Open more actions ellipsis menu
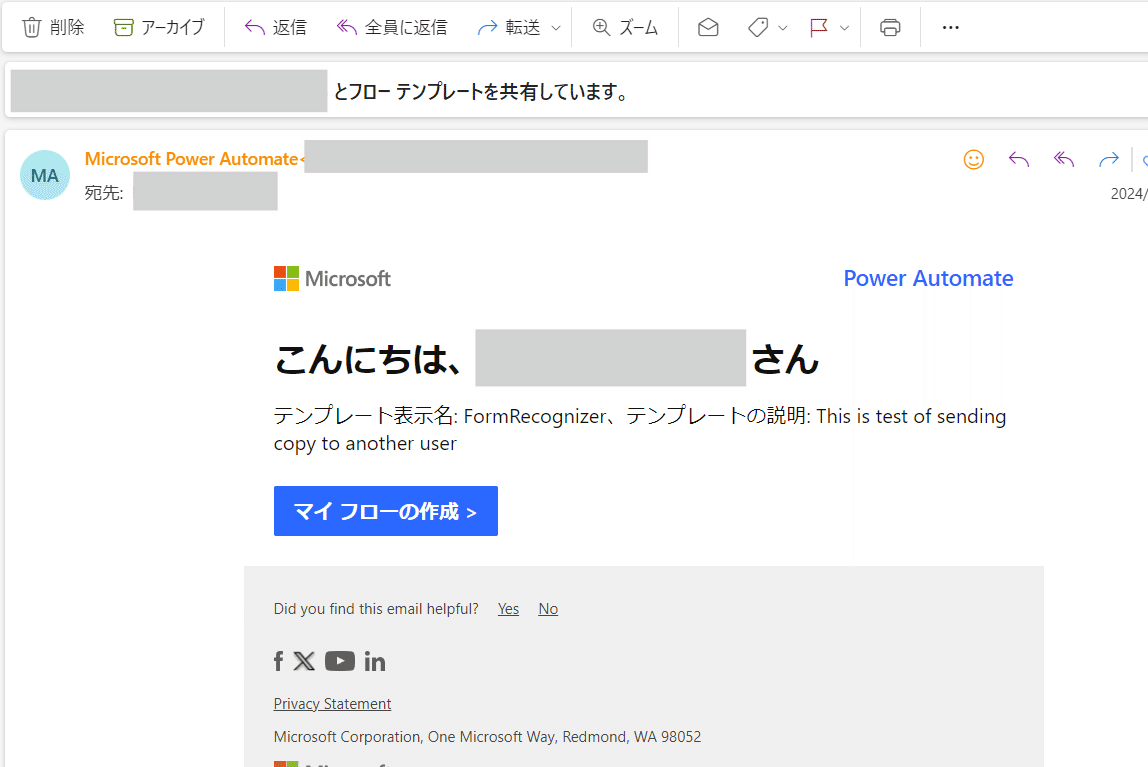1148x767 pixels. coord(950,28)
